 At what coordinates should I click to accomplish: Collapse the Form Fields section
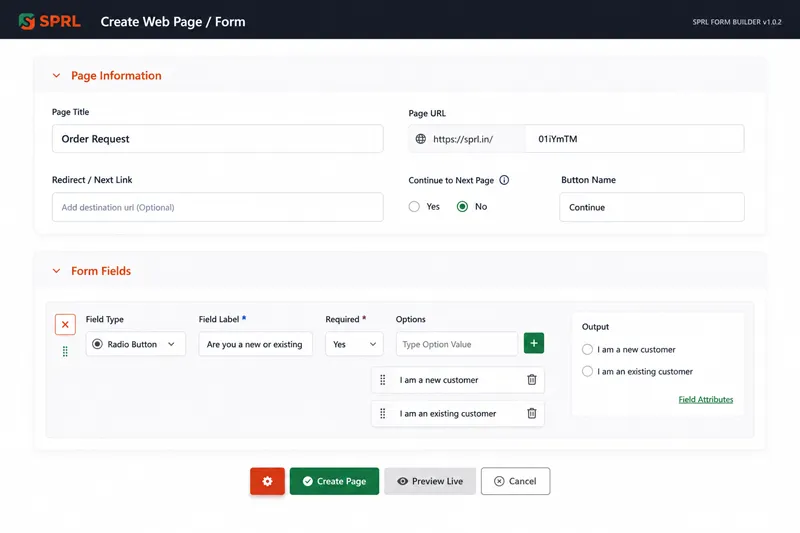(x=57, y=271)
